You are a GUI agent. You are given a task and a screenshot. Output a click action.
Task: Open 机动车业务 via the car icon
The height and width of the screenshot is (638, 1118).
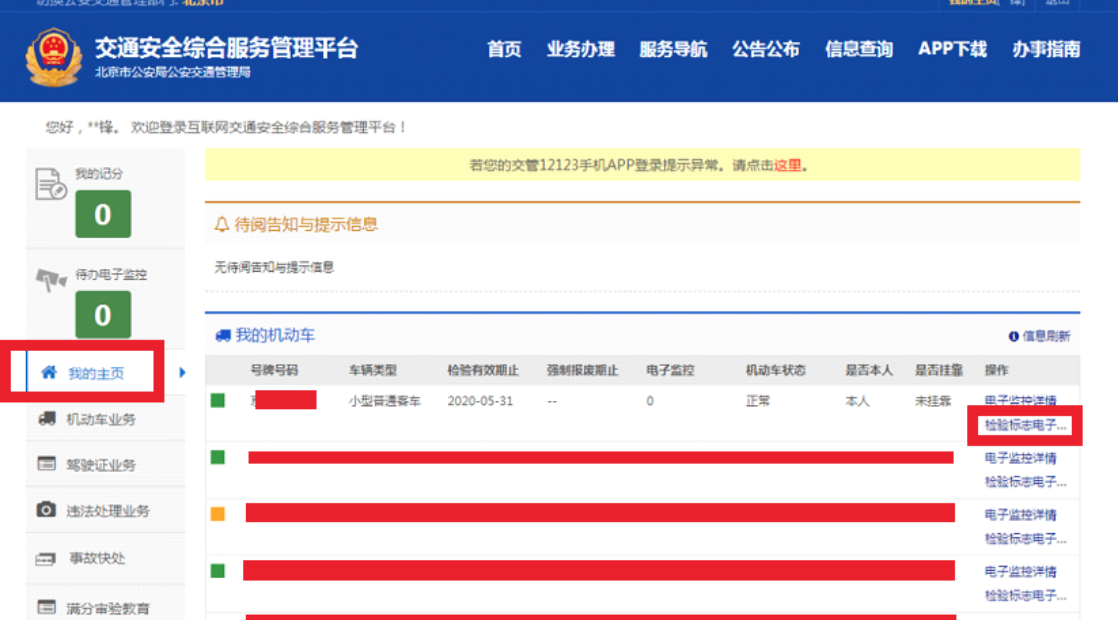point(44,419)
